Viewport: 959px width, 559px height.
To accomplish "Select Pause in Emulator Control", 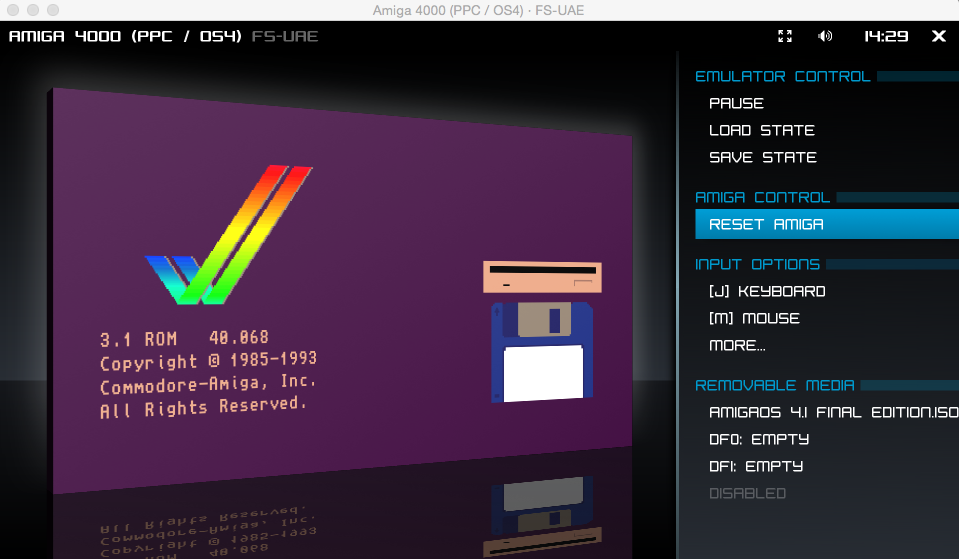I will coord(736,103).
